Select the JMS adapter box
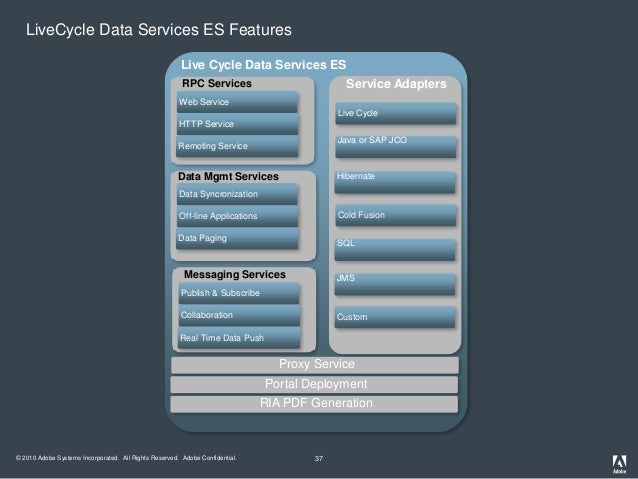 pyautogui.click(x=395, y=284)
